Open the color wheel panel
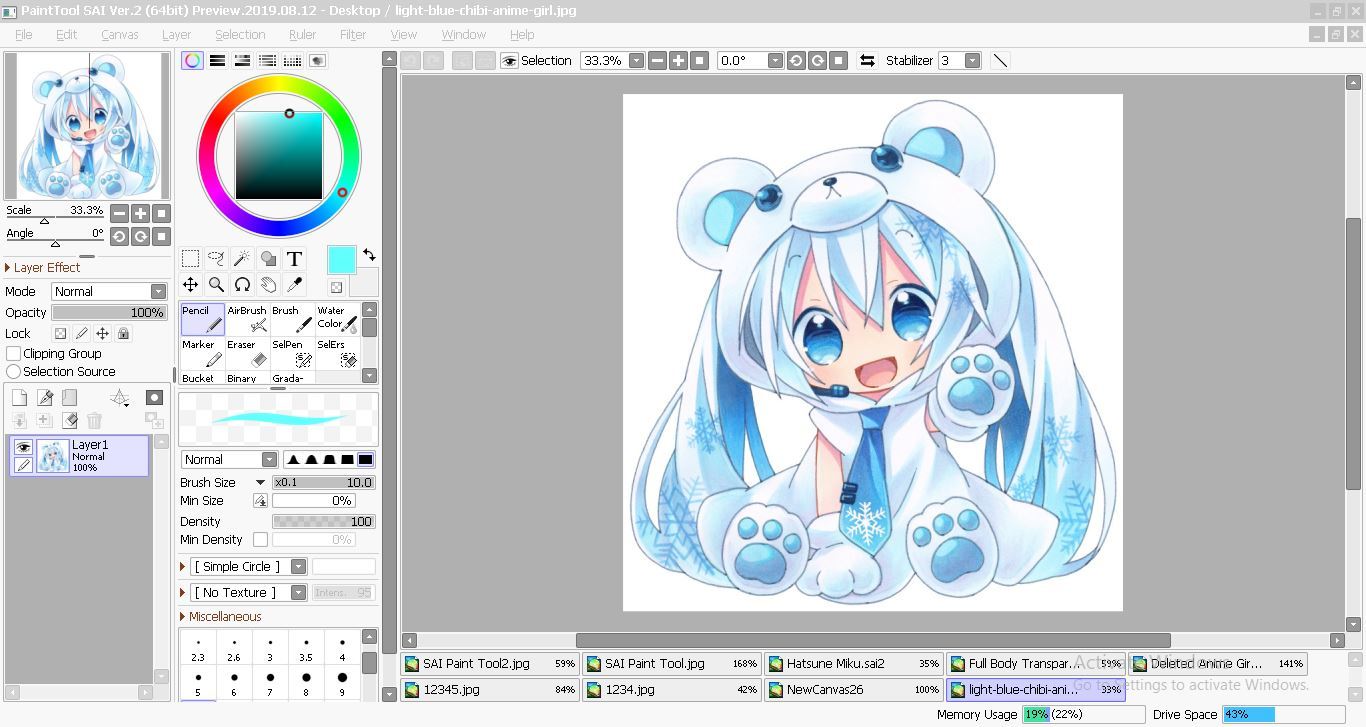This screenshot has width=1366, height=727. [x=192, y=61]
